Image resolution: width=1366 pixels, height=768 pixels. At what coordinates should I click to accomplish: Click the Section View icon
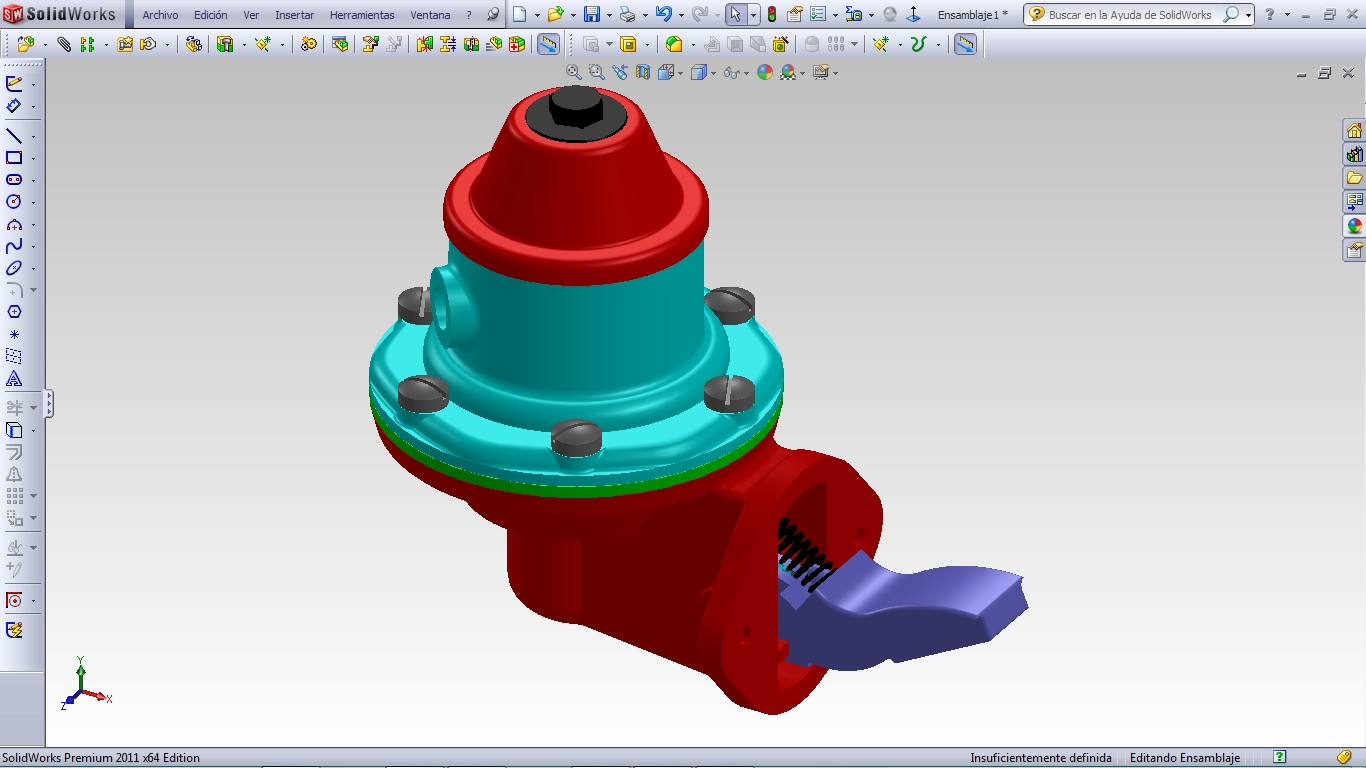click(x=643, y=72)
